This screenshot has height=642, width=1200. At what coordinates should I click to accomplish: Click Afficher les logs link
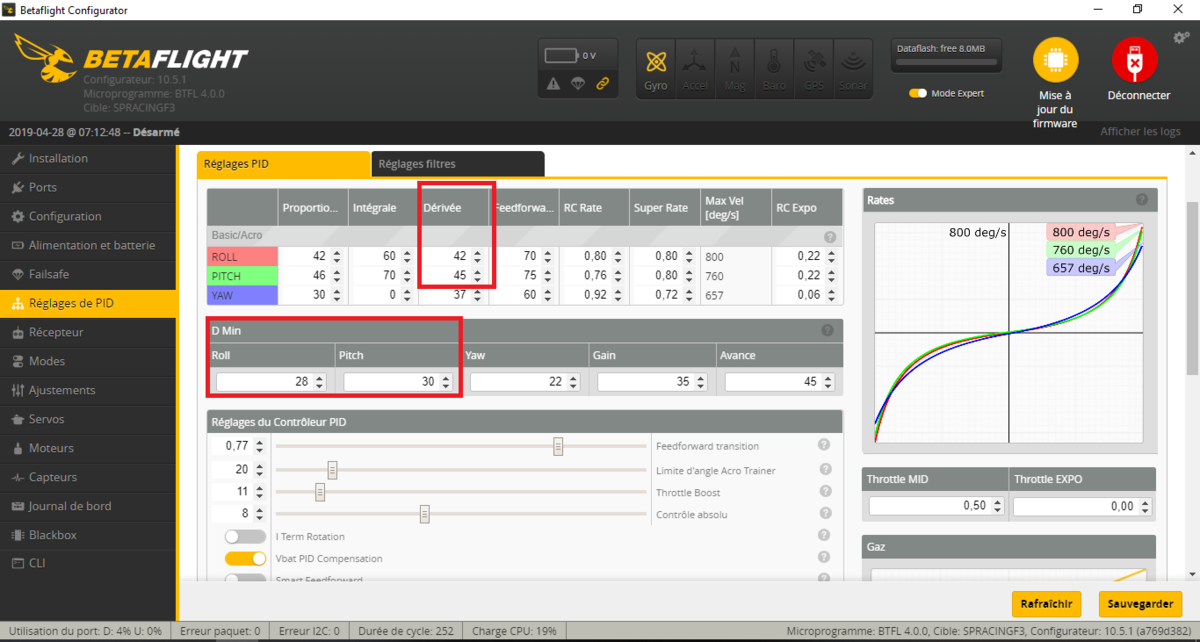pos(1140,132)
